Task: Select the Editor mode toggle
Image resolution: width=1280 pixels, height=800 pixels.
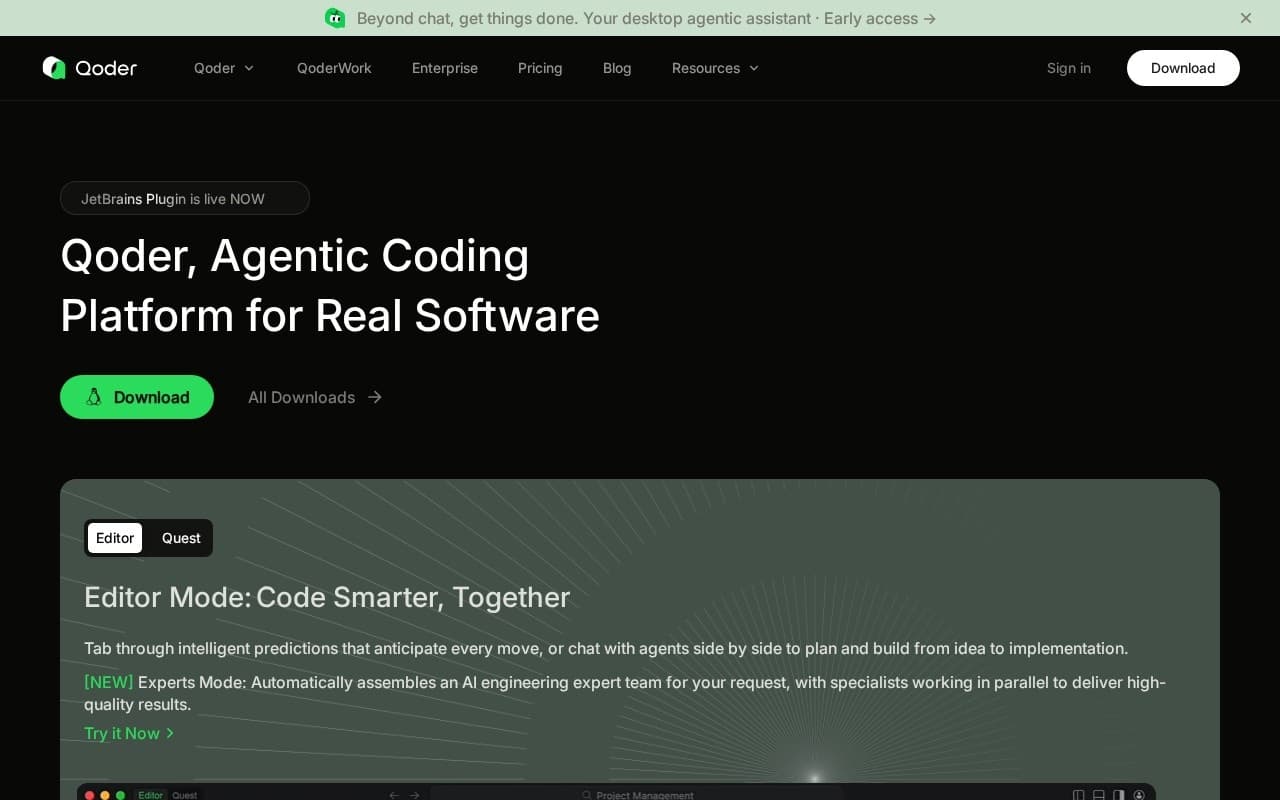Action: click(115, 538)
